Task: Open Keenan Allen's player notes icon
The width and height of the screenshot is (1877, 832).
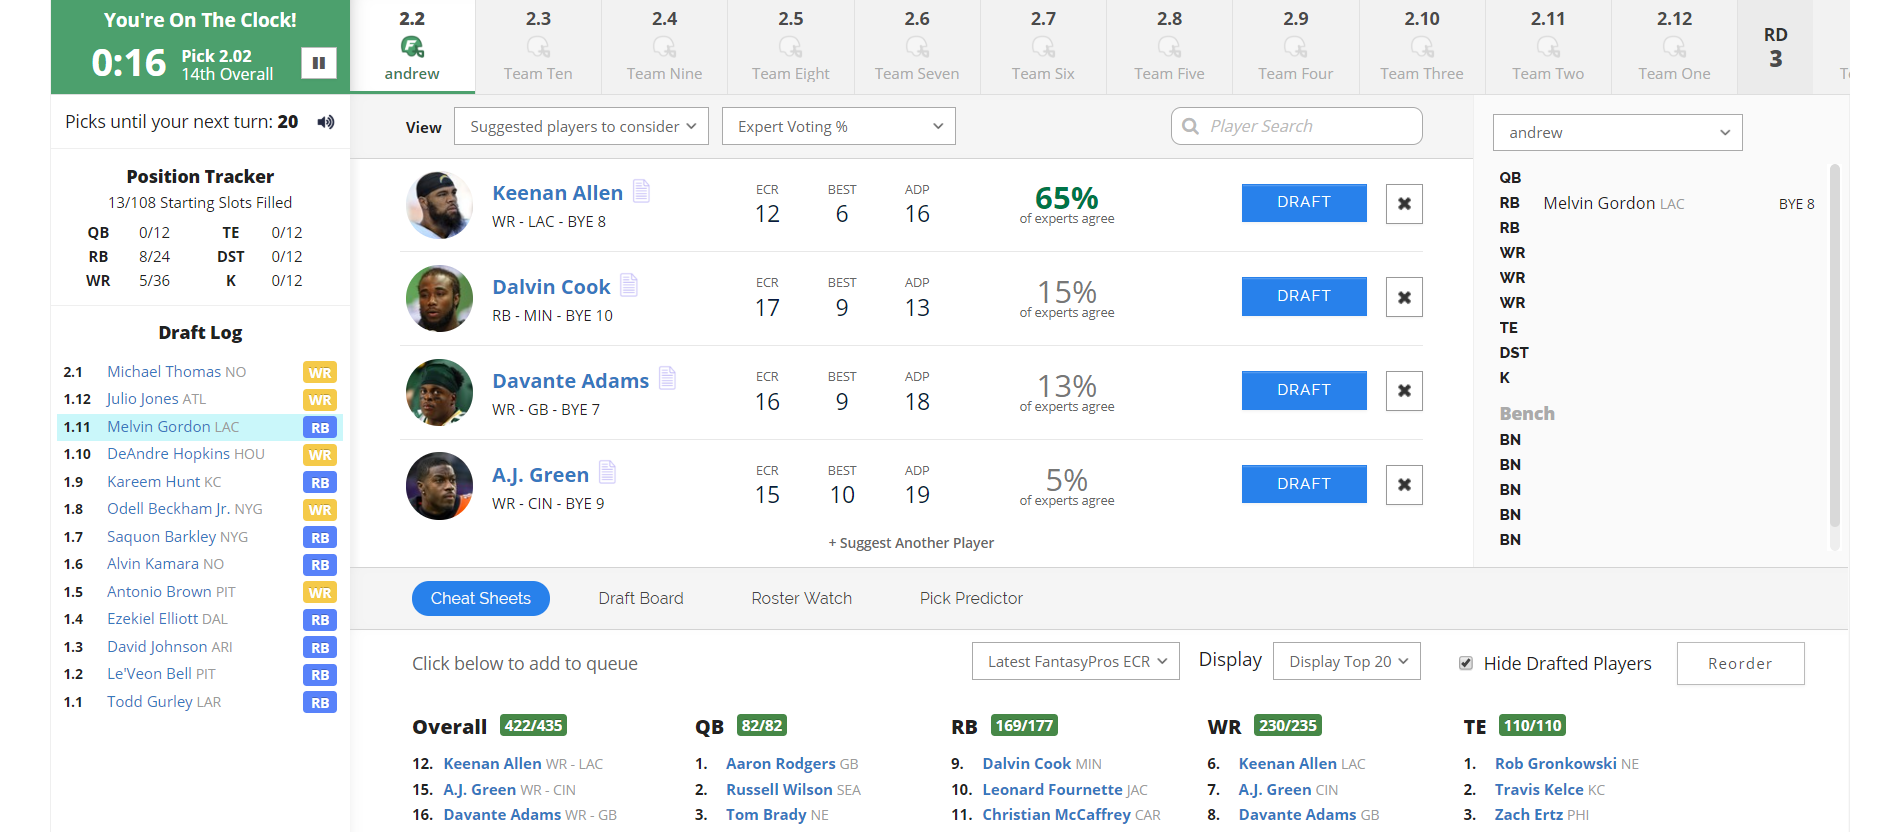Action: tap(642, 191)
